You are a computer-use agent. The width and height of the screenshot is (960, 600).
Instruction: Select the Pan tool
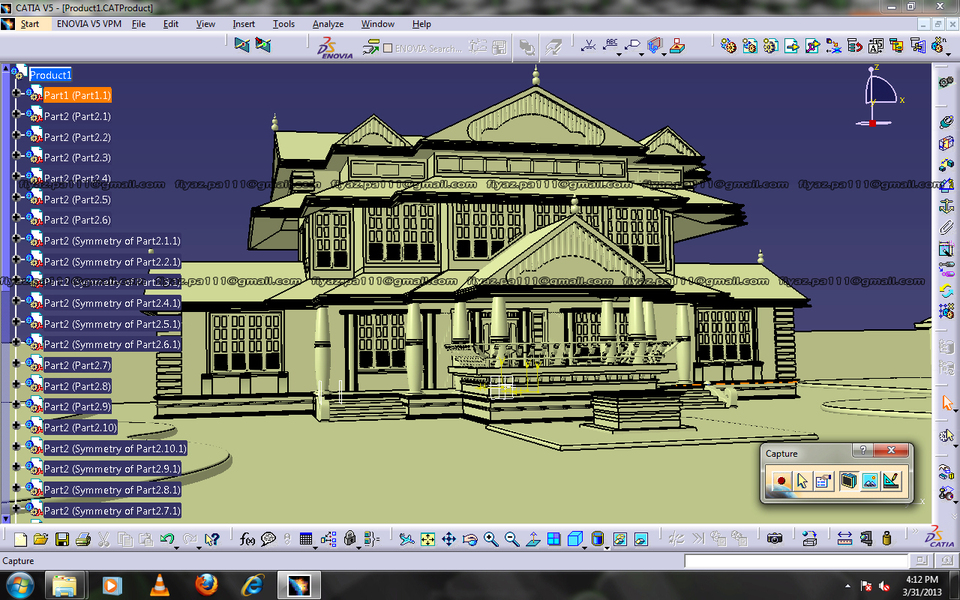click(448, 540)
